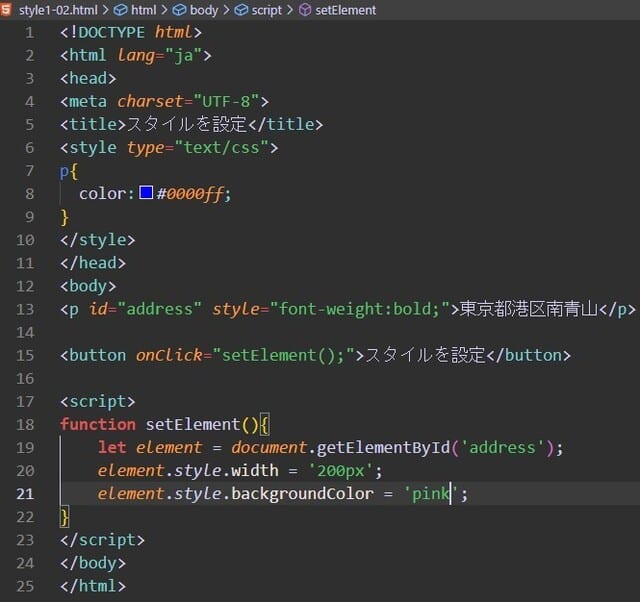Viewport: 640px width, 602px height.
Task: Open style1-02.html breadcrumb file name
Action: tap(57, 10)
